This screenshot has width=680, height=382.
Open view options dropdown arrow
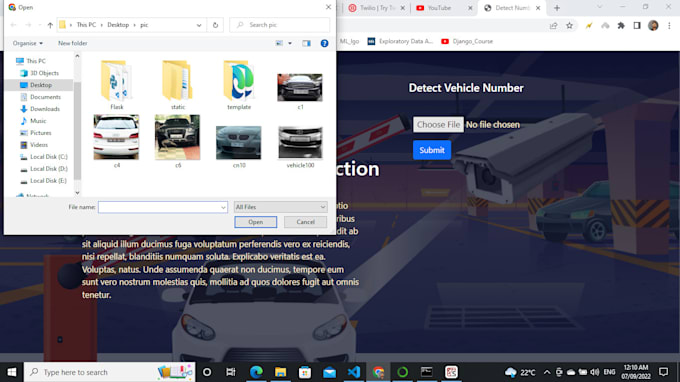click(x=290, y=43)
